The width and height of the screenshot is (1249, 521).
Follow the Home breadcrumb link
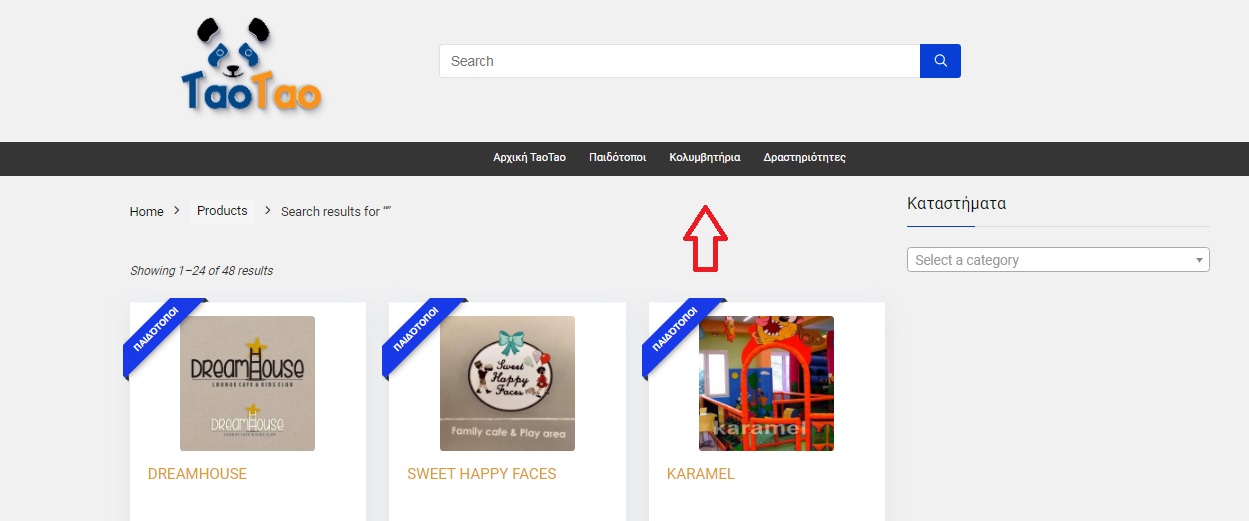[x=146, y=211]
